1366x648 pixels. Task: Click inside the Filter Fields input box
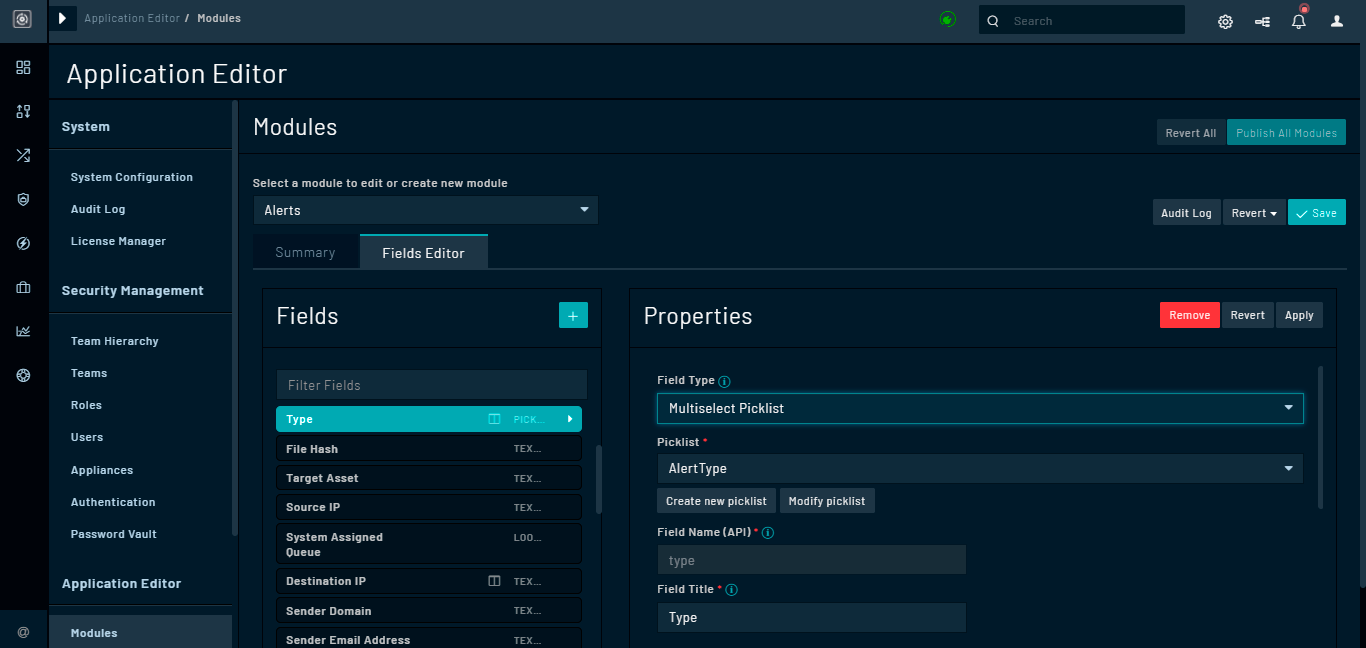(x=431, y=384)
